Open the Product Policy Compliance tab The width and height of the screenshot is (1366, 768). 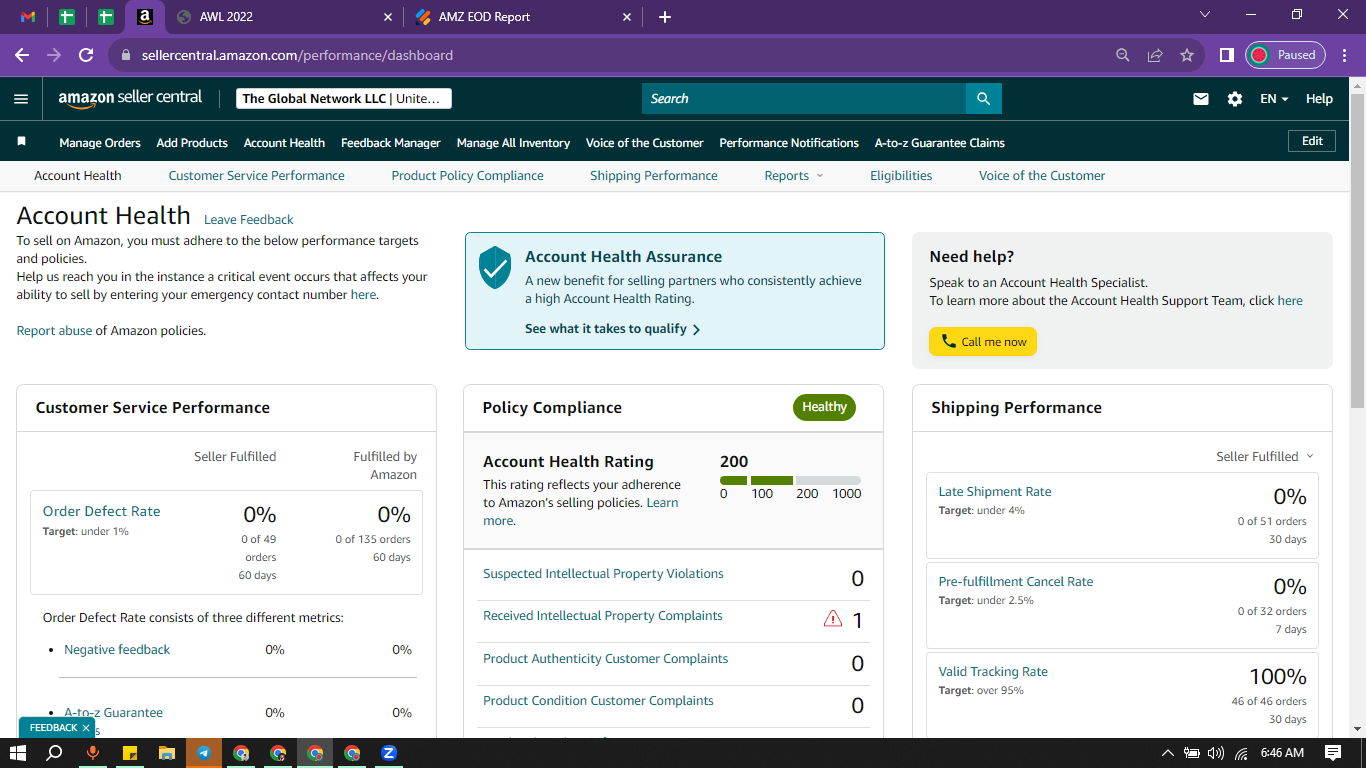[x=467, y=175]
